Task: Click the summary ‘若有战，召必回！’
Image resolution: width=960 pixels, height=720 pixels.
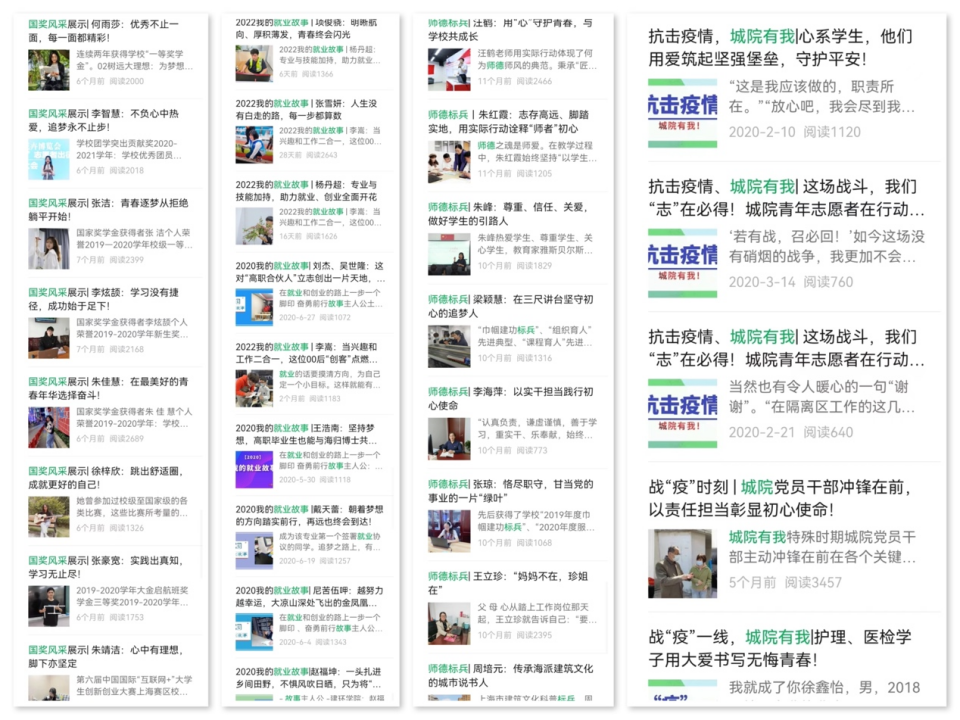Action: [x=827, y=246]
